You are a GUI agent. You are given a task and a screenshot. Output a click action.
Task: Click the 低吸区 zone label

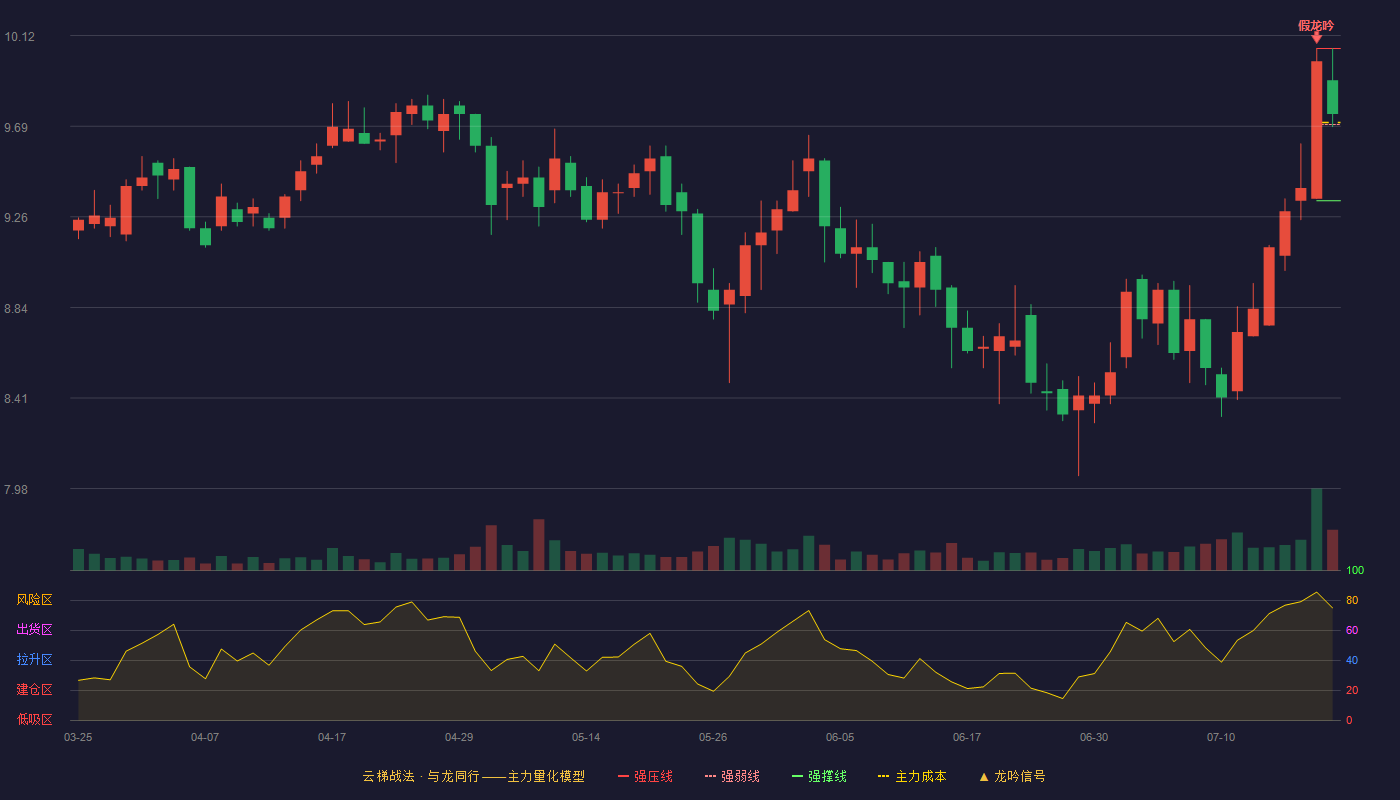(x=34, y=719)
